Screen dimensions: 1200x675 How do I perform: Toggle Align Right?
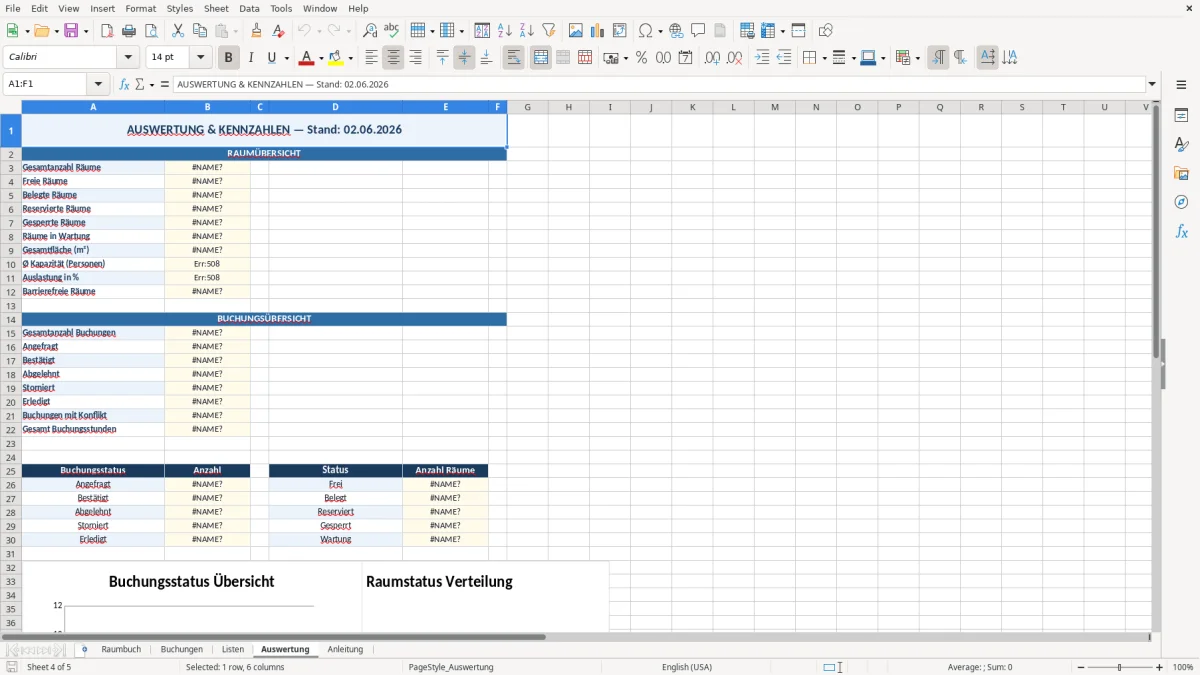415,58
